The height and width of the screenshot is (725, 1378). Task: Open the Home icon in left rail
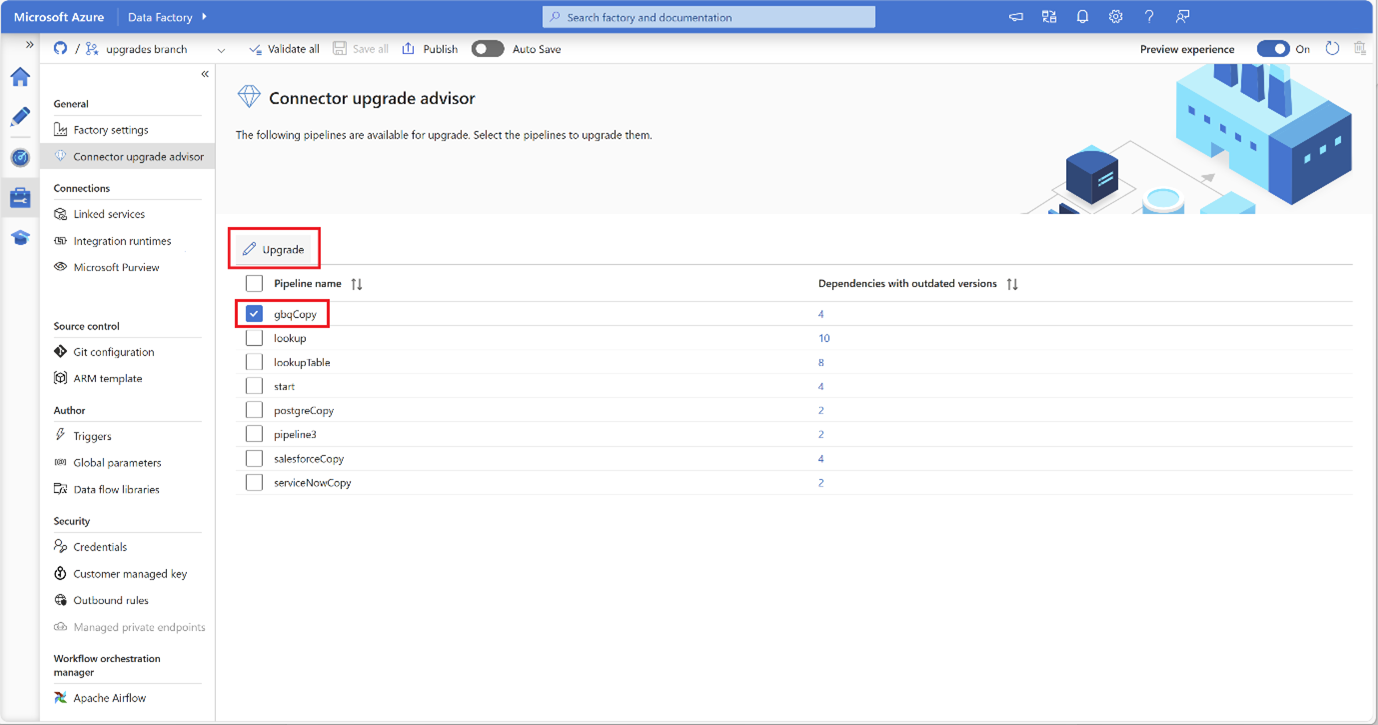(20, 77)
